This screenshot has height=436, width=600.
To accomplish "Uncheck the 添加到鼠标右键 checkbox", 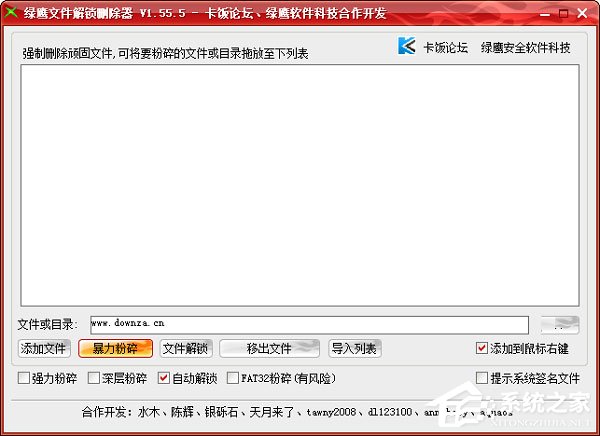I will pos(483,349).
